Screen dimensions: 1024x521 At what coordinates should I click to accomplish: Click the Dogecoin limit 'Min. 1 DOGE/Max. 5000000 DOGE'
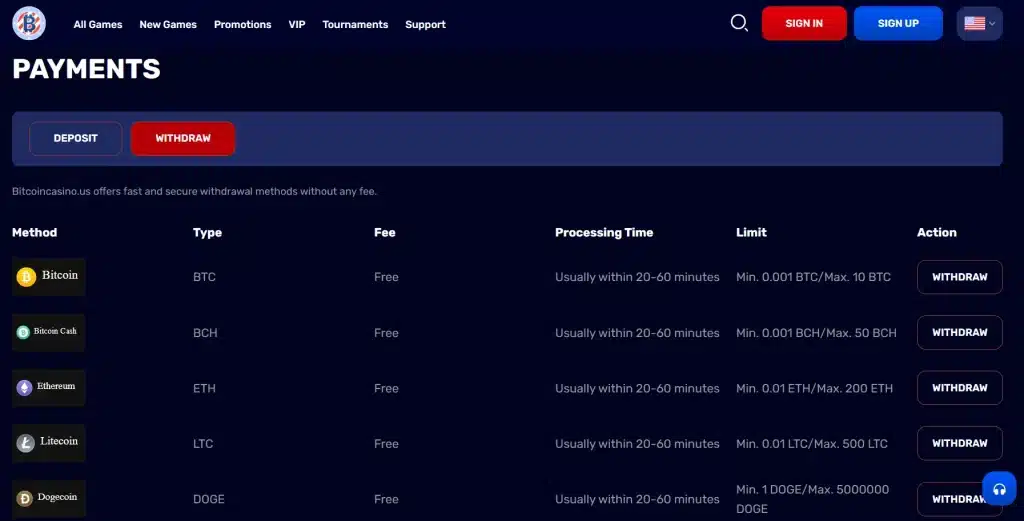point(812,499)
